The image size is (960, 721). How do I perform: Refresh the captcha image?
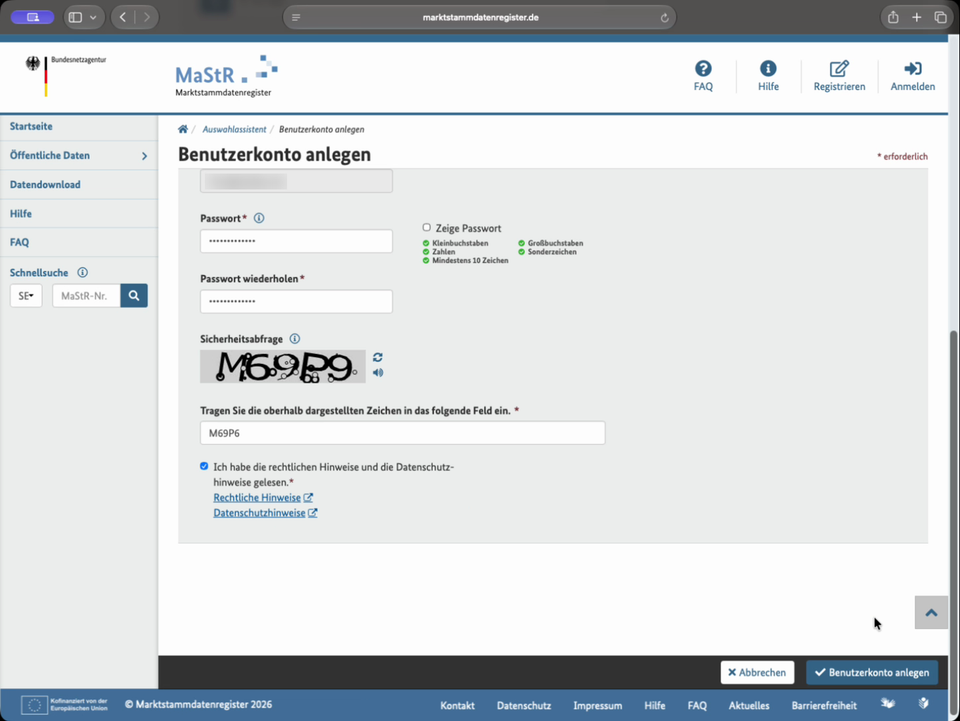point(378,357)
